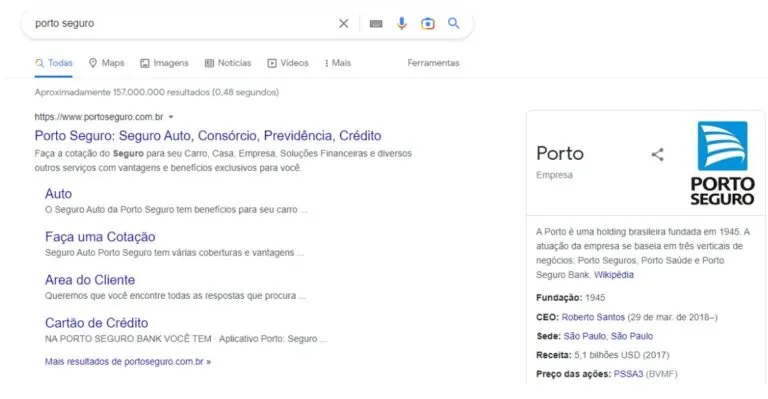
Task: Click the blue magnifier search button
Action: pos(454,23)
